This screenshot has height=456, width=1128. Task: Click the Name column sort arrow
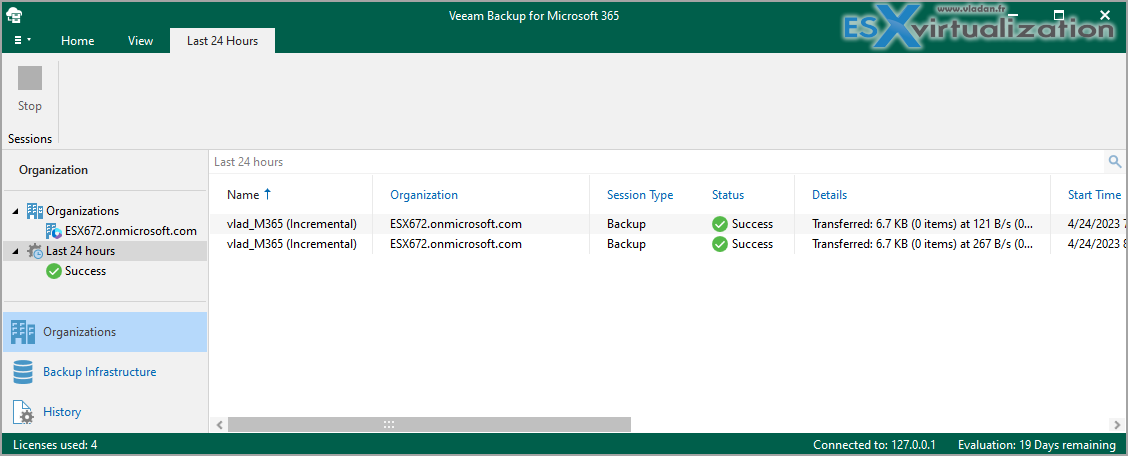pyautogui.click(x=268, y=193)
